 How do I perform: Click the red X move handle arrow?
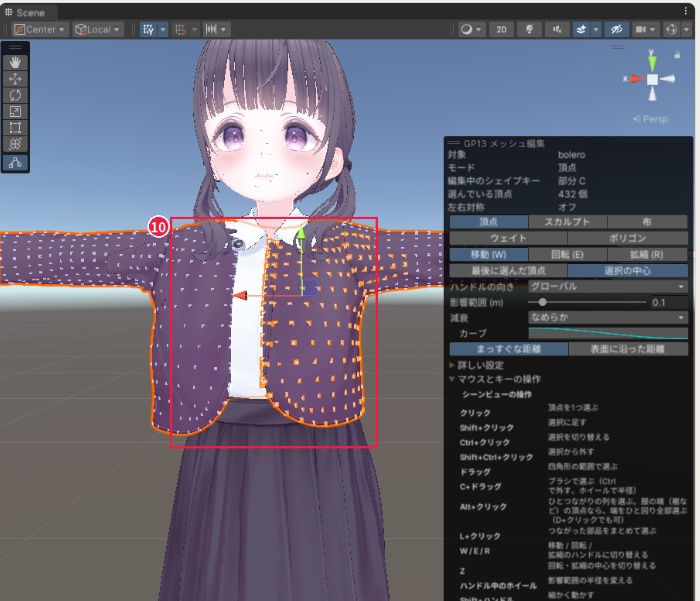(240, 296)
